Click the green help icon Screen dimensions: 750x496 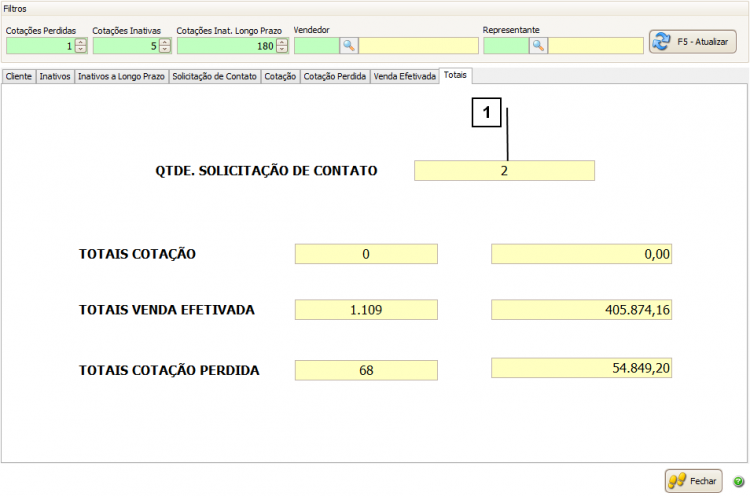click(738, 481)
